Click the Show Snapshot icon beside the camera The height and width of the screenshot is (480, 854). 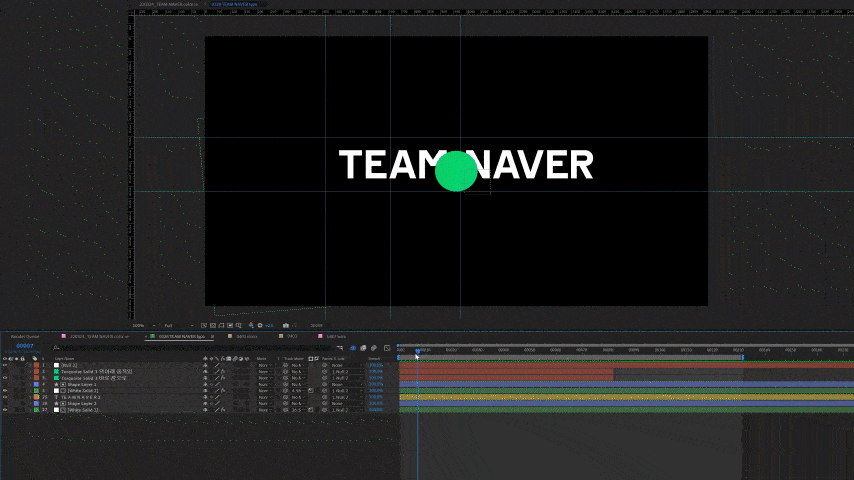point(294,325)
